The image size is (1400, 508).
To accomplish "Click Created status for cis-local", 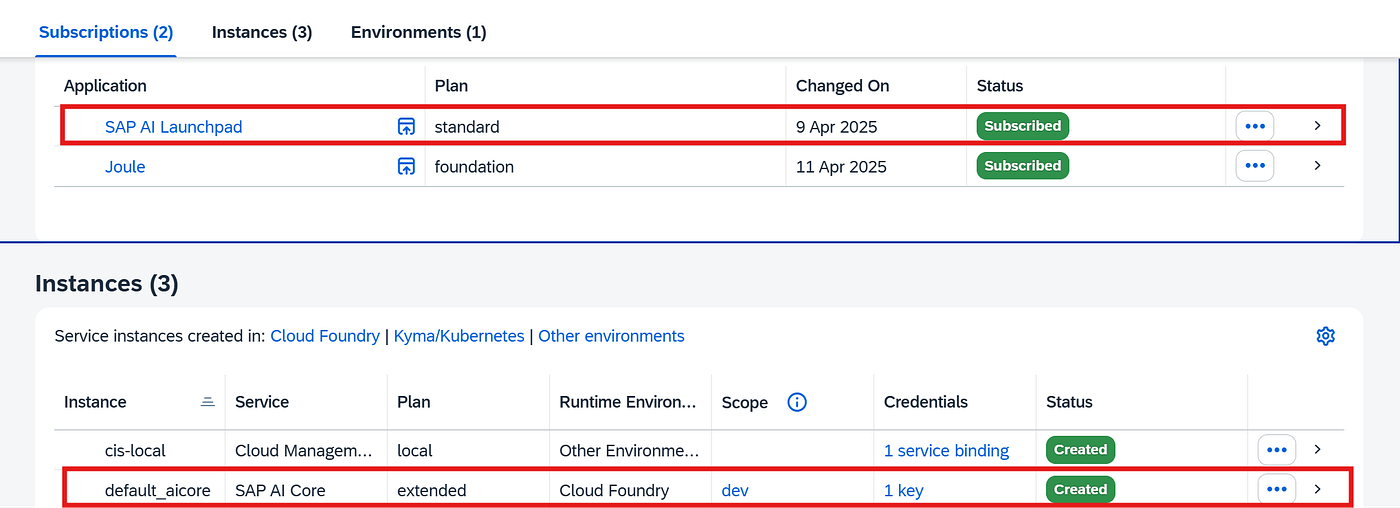I will tap(1080, 450).
